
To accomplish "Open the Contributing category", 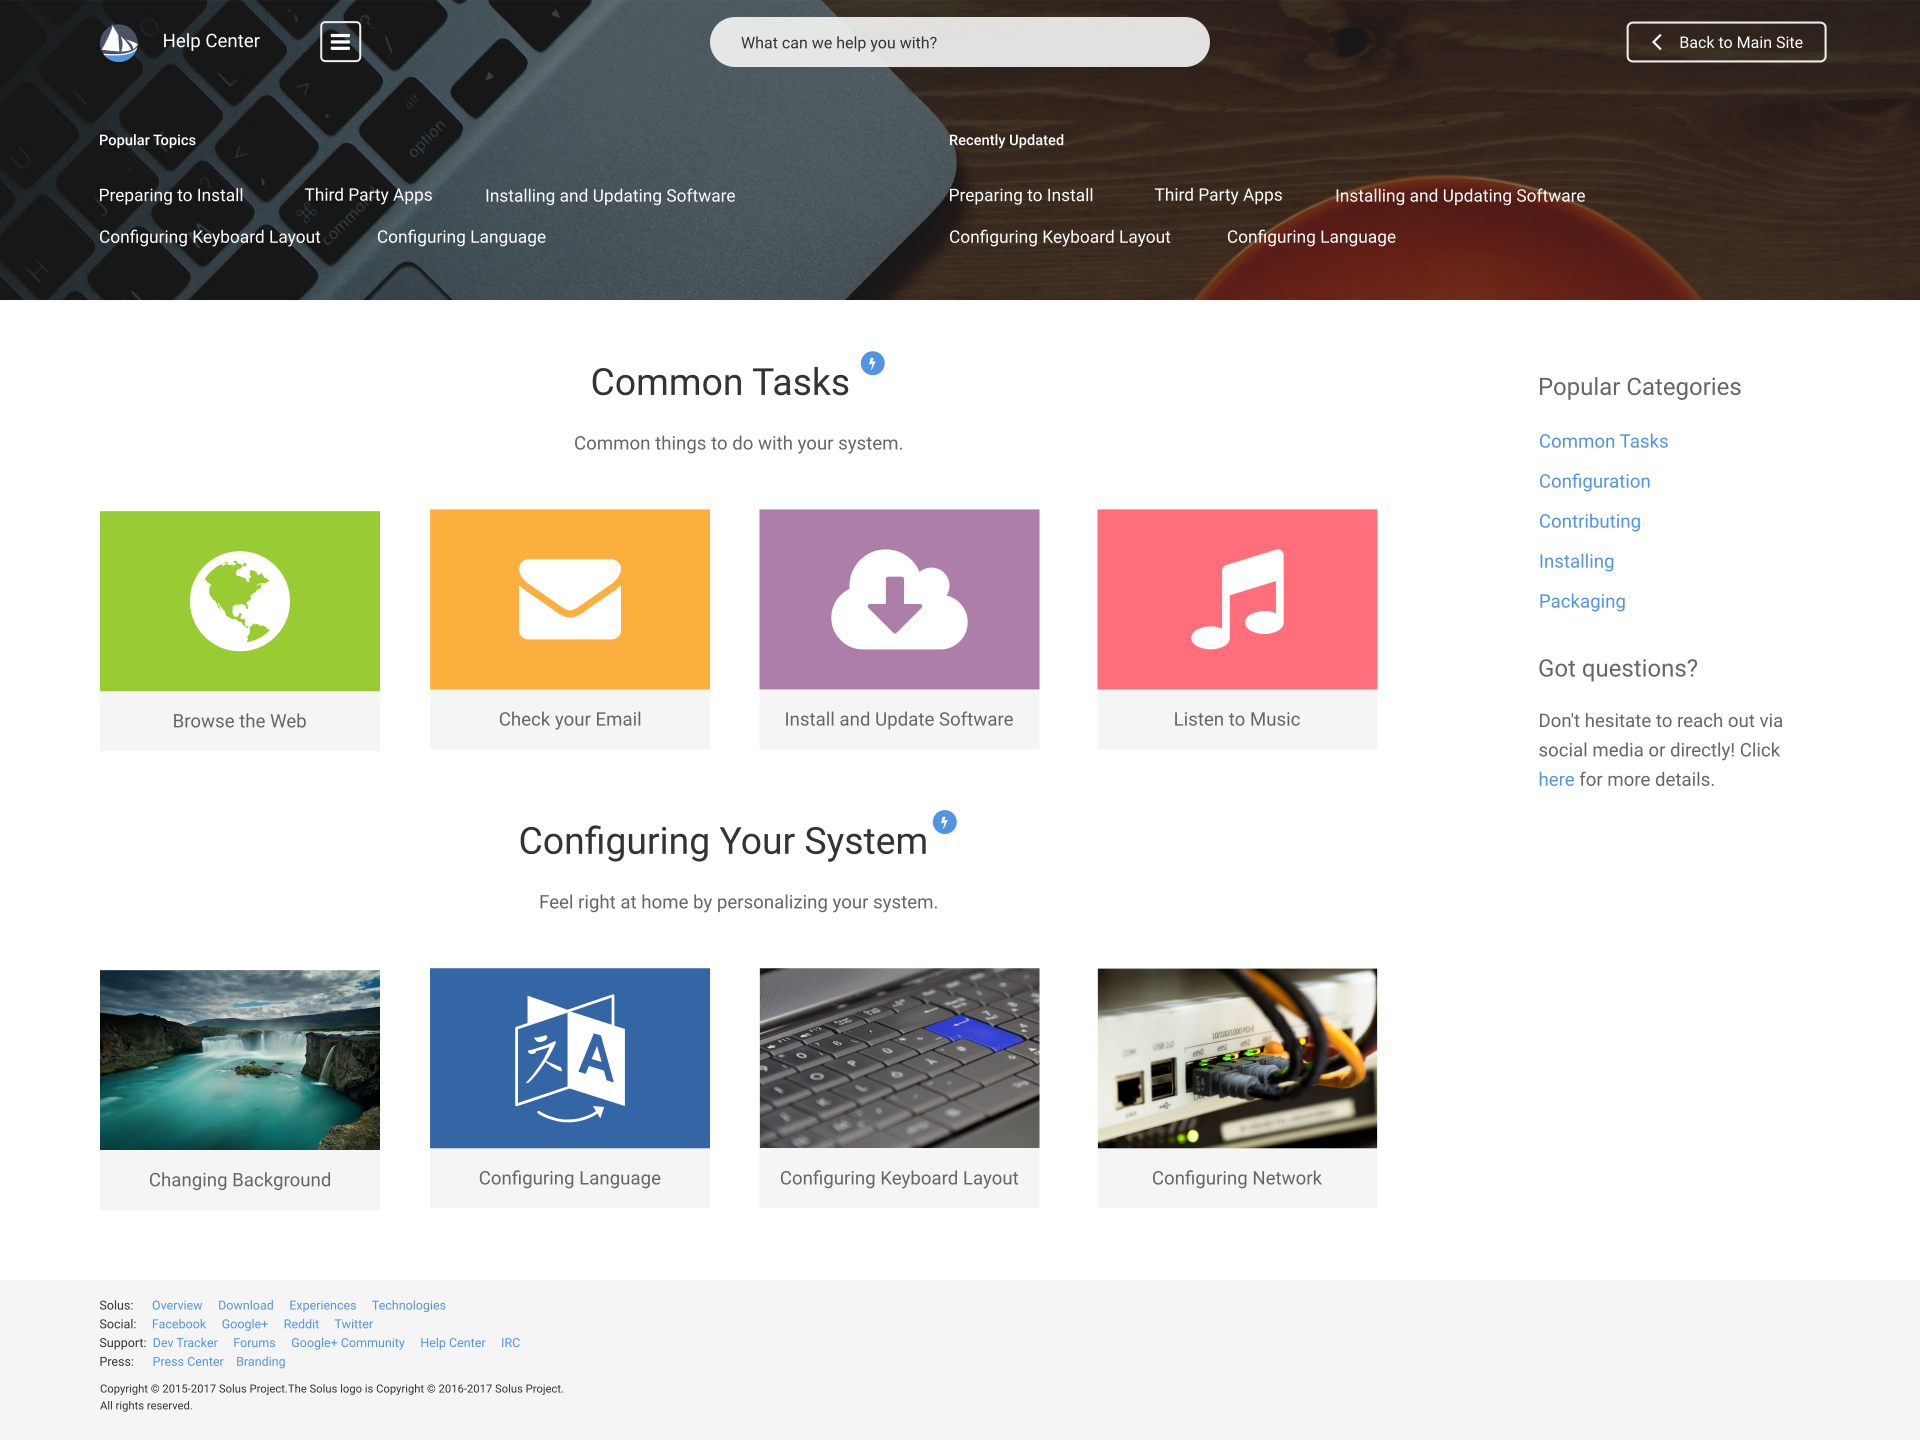I will tap(1589, 521).
